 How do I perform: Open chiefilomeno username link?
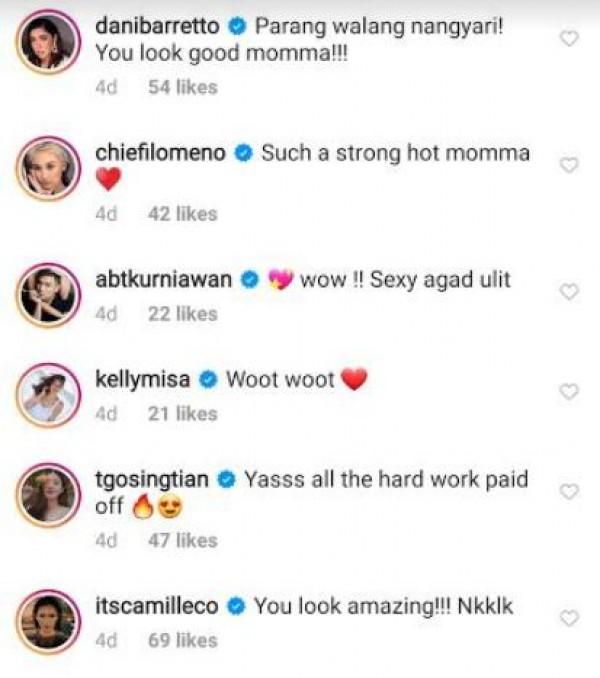(x=163, y=153)
